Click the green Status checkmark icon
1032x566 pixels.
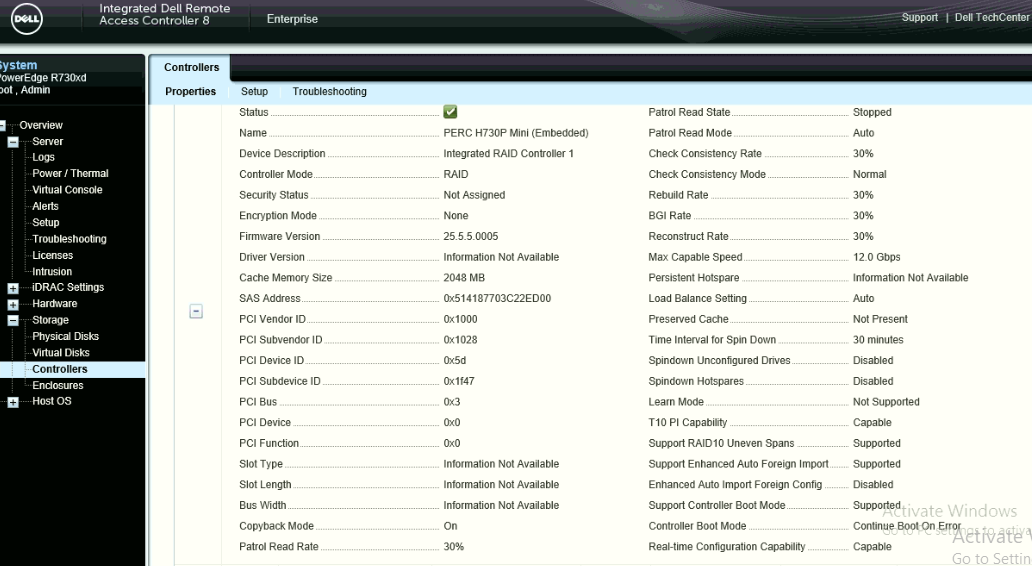point(450,112)
